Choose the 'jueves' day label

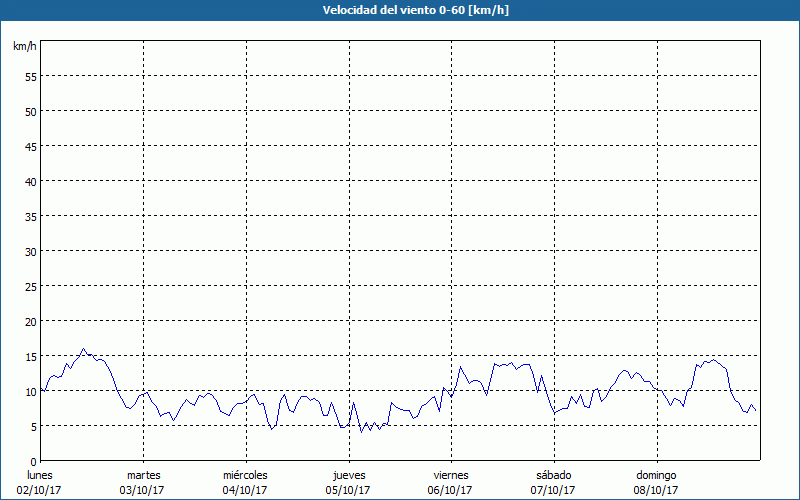[348, 475]
